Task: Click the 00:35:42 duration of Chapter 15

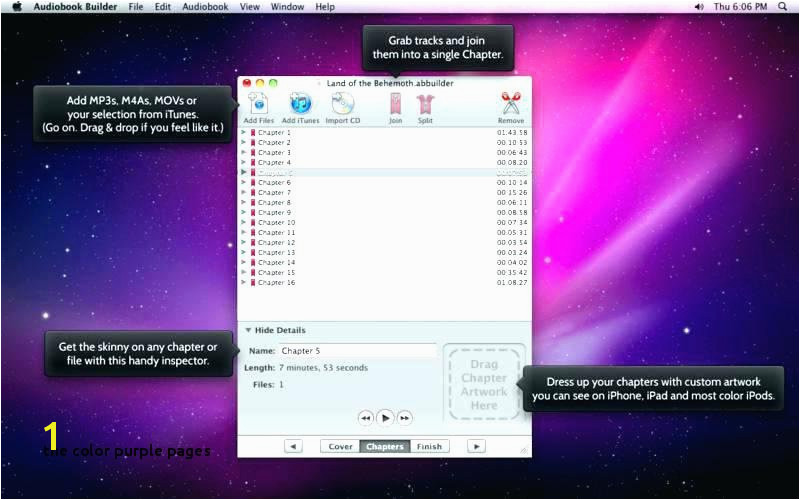Action: tap(512, 272)
